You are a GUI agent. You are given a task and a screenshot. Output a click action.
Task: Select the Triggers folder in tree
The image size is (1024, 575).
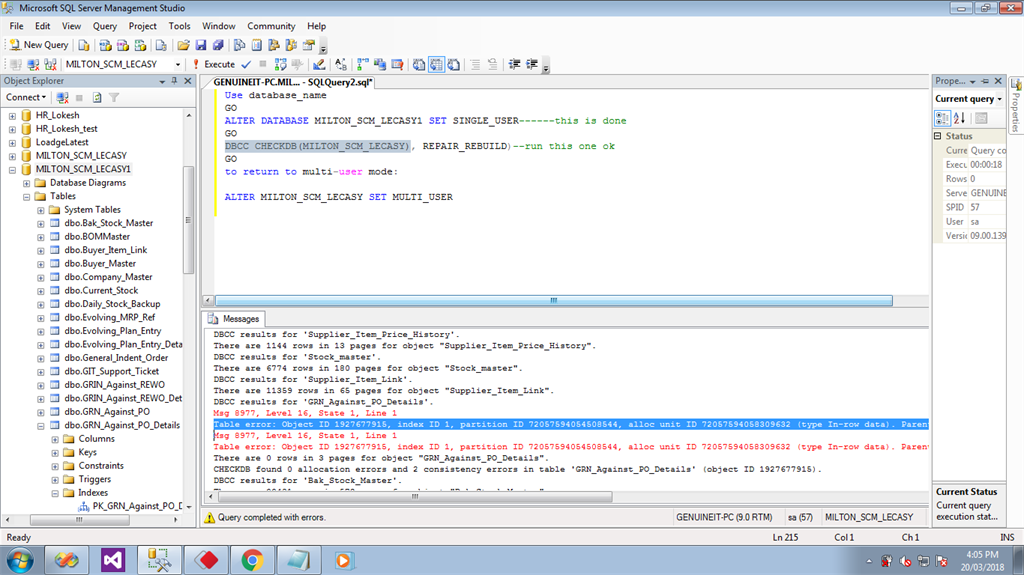coord(94,479)
